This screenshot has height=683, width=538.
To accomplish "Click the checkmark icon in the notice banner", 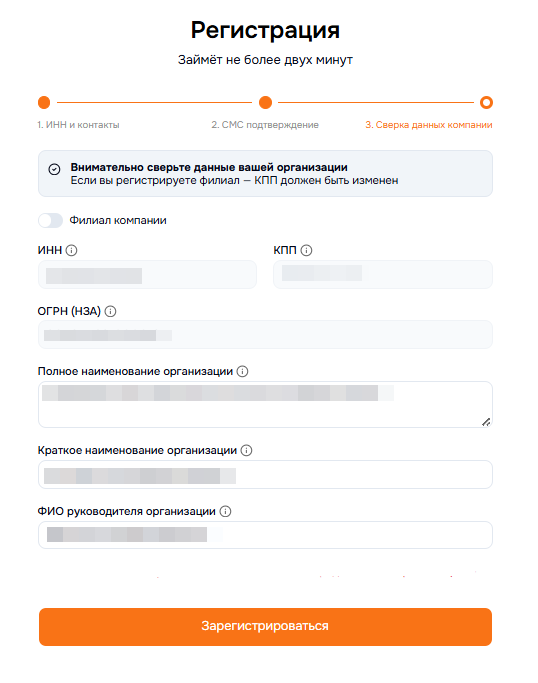I will point(54,169).
